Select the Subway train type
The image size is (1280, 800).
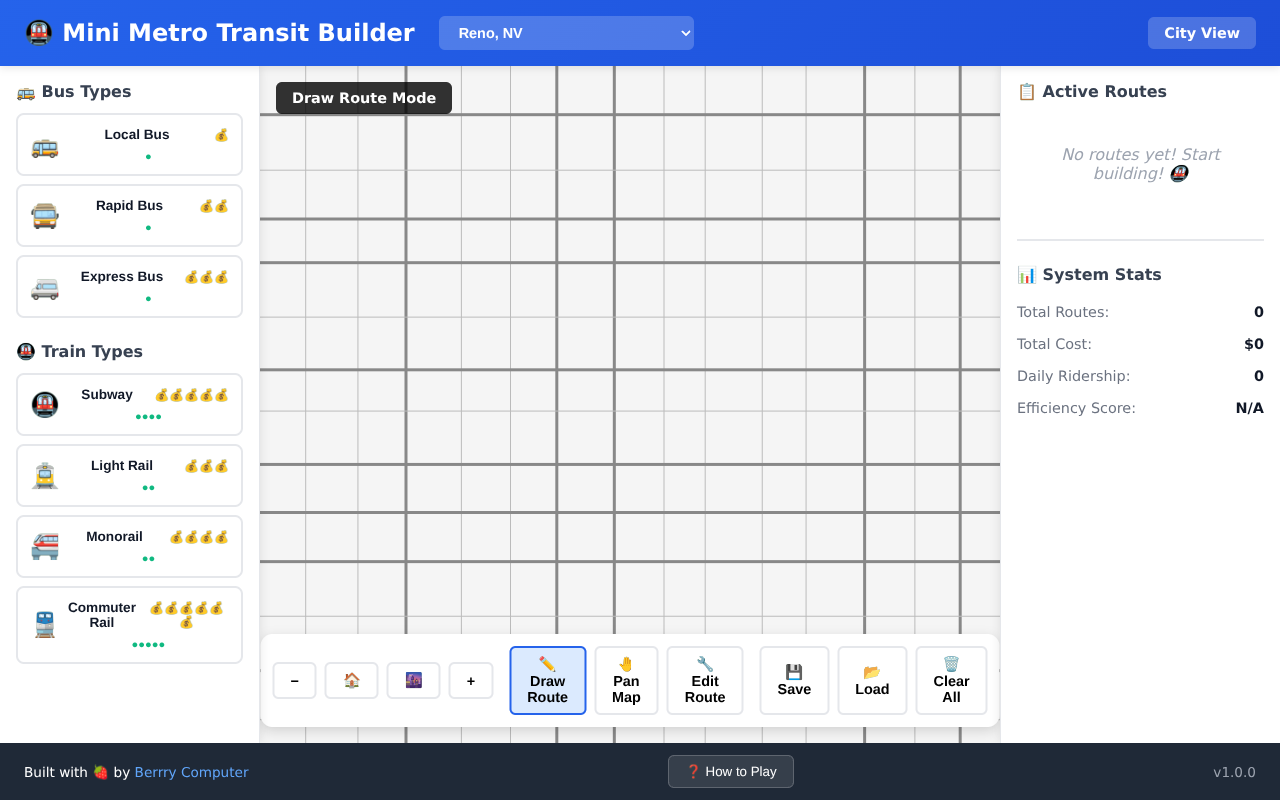click(x=128, y=404)
